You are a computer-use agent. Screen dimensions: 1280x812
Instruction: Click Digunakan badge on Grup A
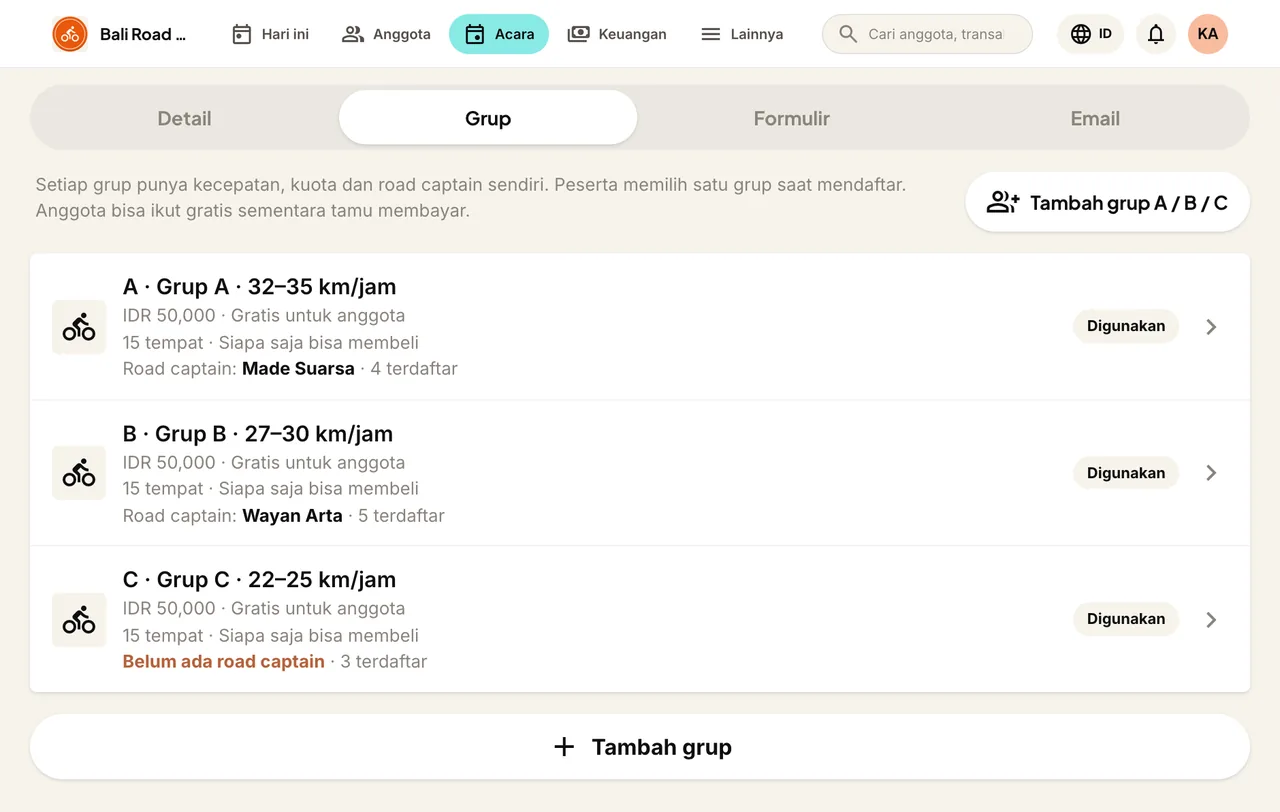[x=1126, y=327]
